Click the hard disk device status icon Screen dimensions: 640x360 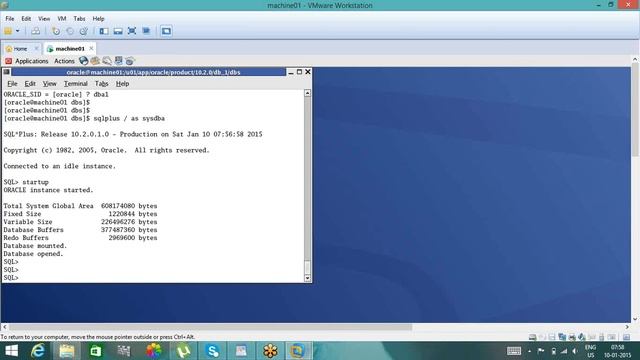click(532, 337)
